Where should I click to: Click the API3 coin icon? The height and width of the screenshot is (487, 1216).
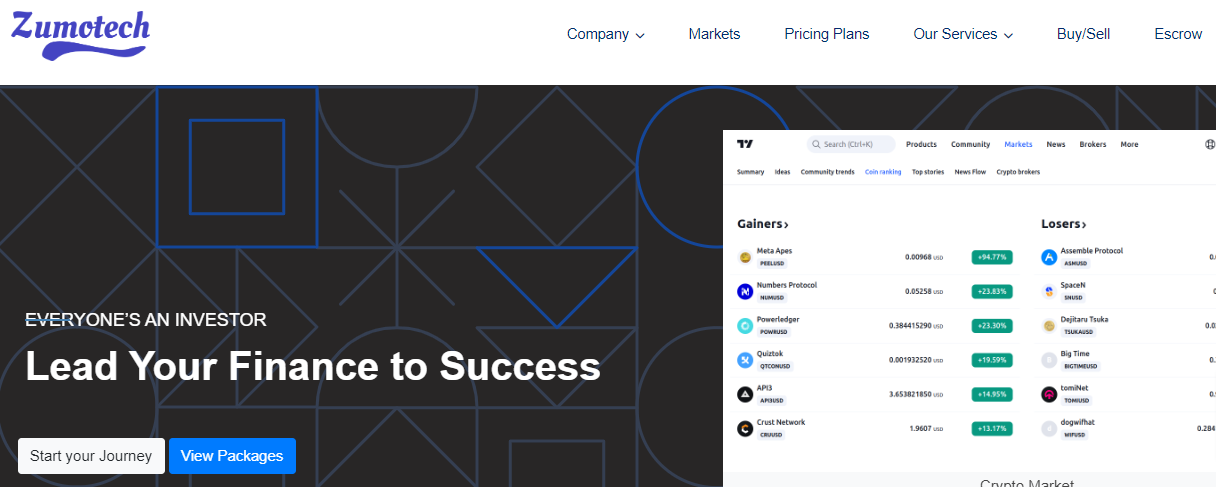pos(745,394)
